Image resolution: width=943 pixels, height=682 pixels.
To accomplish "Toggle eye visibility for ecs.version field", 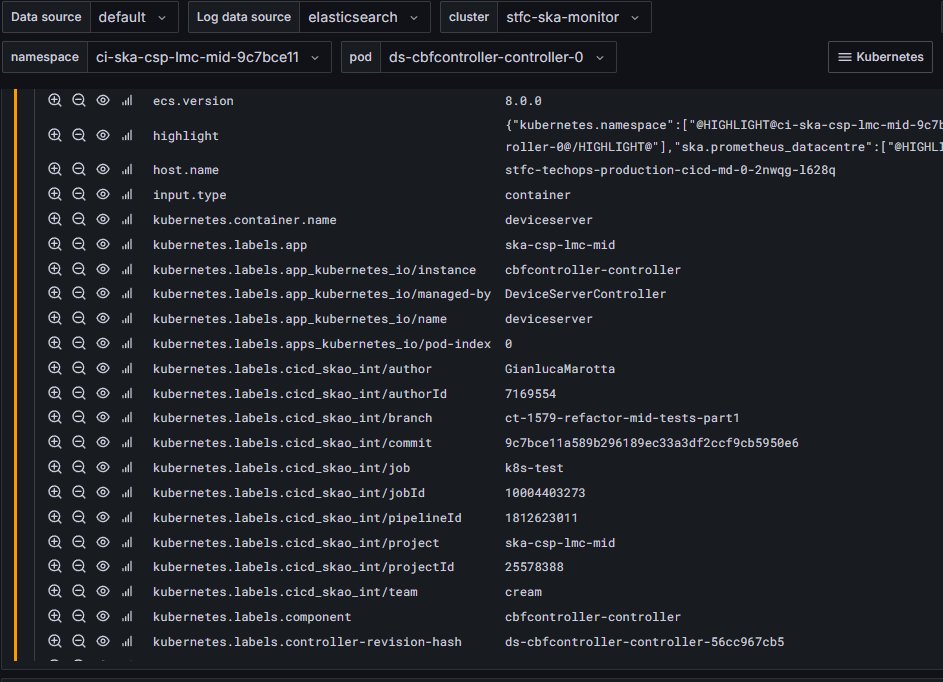I will [103, 100].
